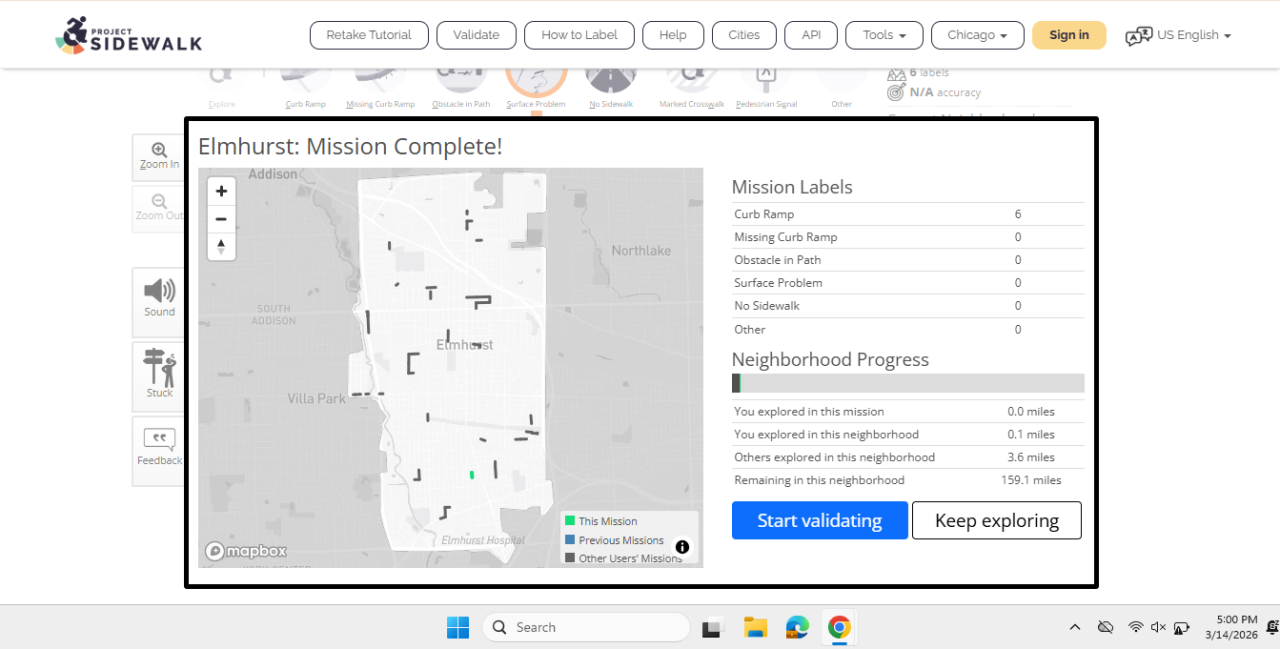
Task: Click 'Remaining in this neighborhood' row
Action: coord(908,480)
